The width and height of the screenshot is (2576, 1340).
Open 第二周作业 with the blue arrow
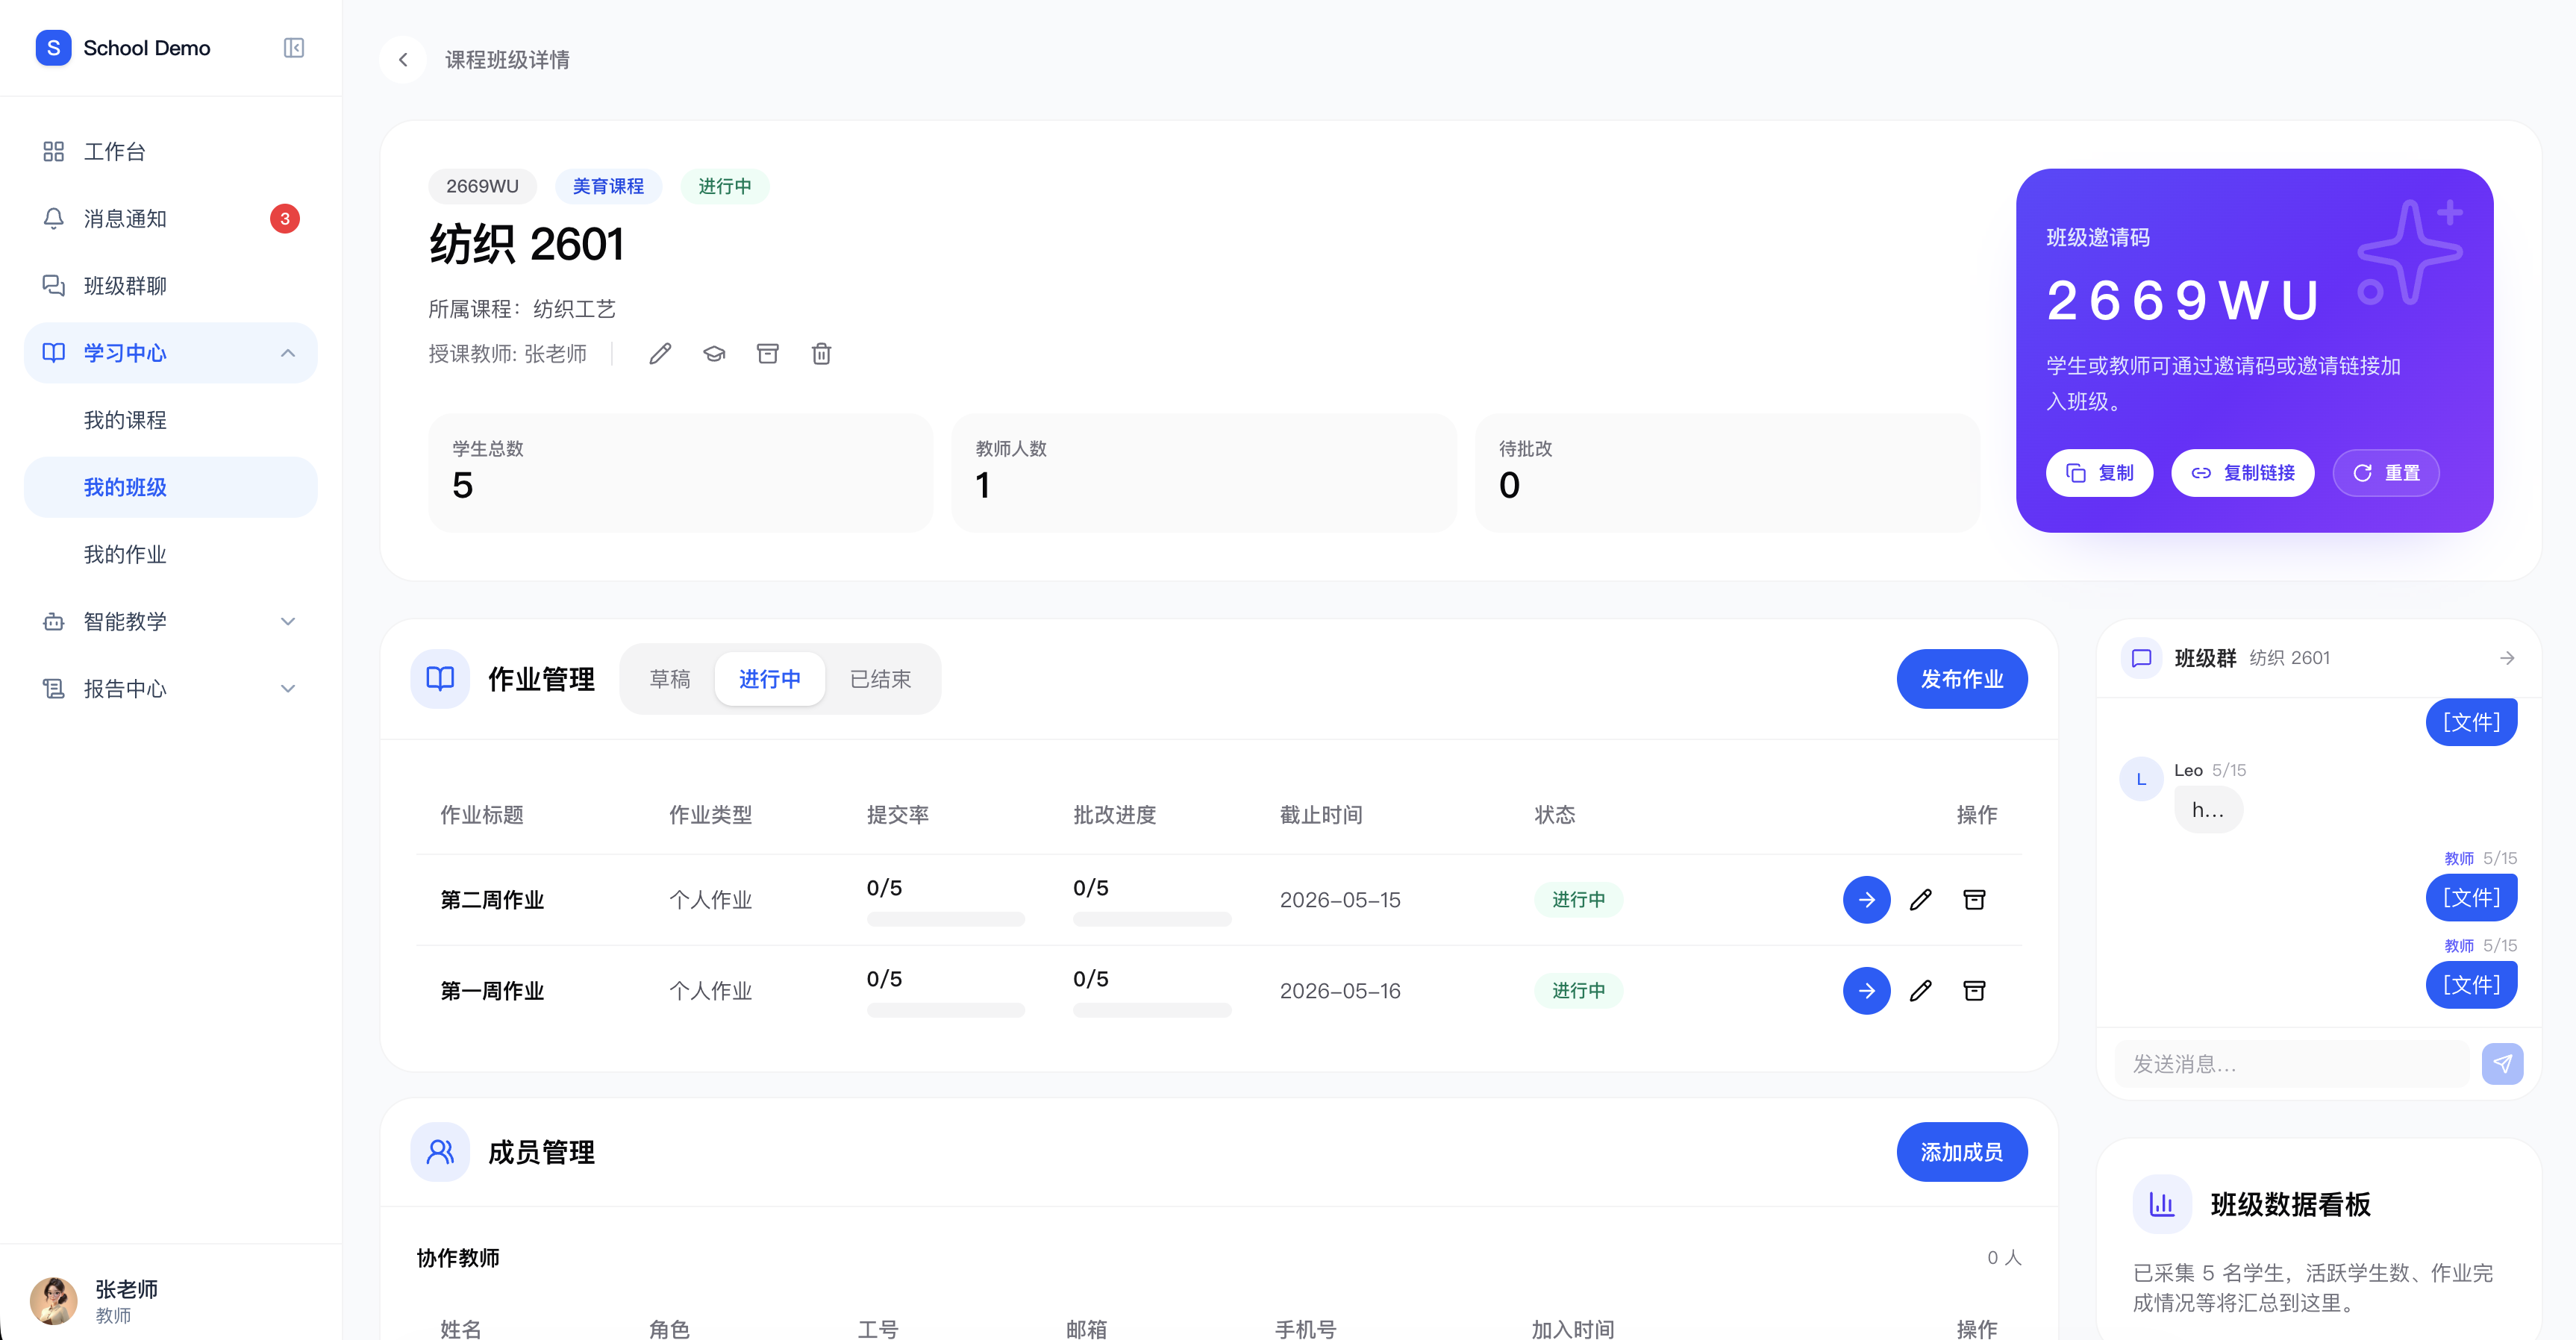(1866, 900)
